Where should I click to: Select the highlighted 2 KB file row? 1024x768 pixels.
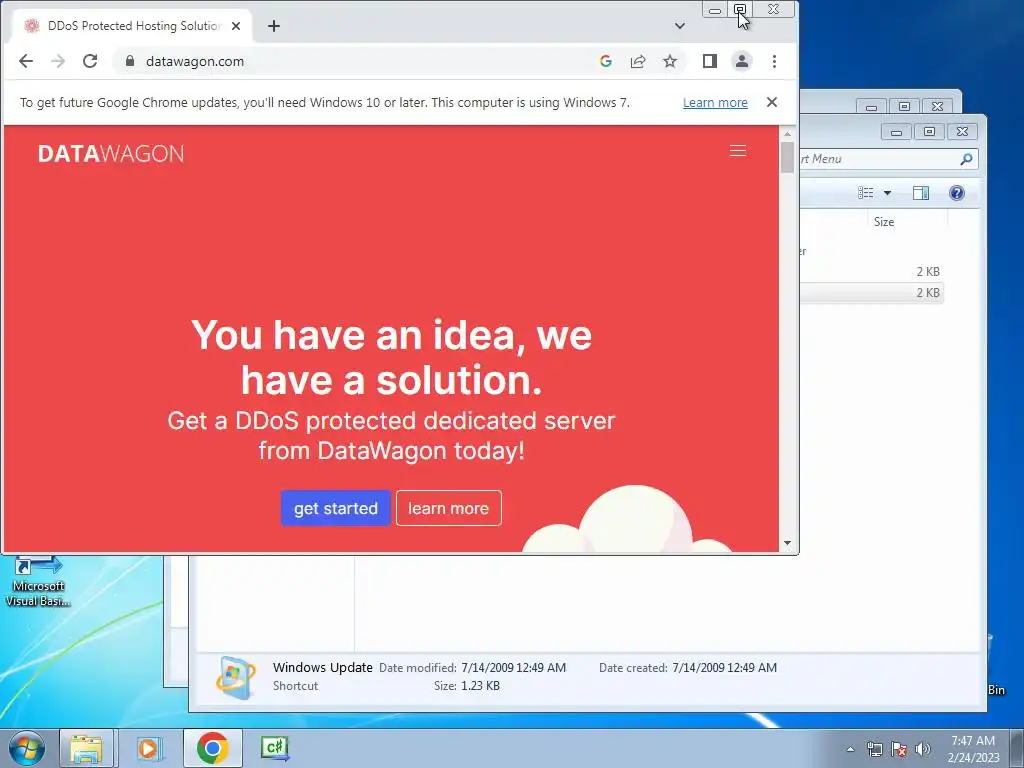(x=872, y=293)
